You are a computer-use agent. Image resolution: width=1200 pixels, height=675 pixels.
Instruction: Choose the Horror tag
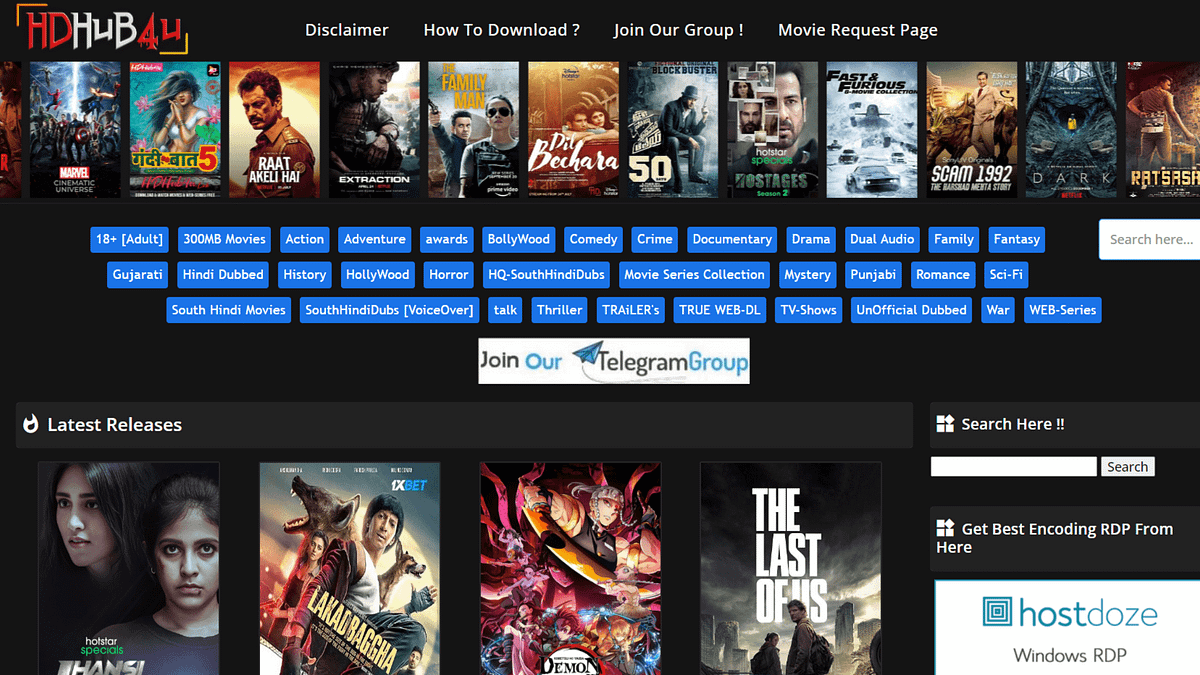click(449, 275)
